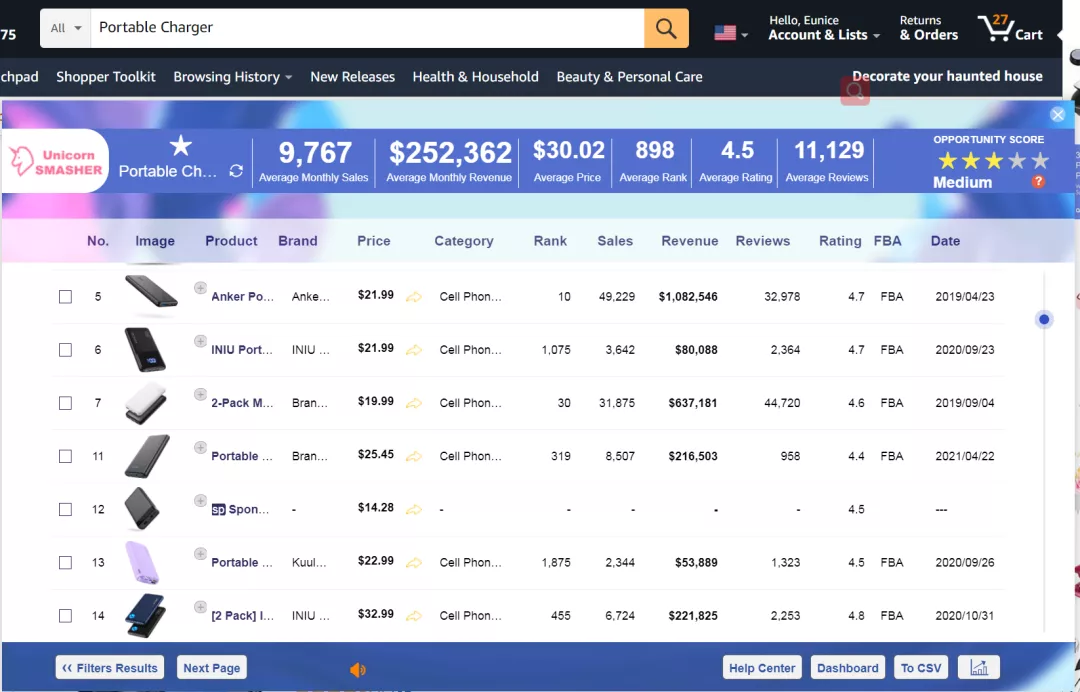Expand the Account & Lists menu
Viewport: 1080px width, 692px height.
click(824, 28)
